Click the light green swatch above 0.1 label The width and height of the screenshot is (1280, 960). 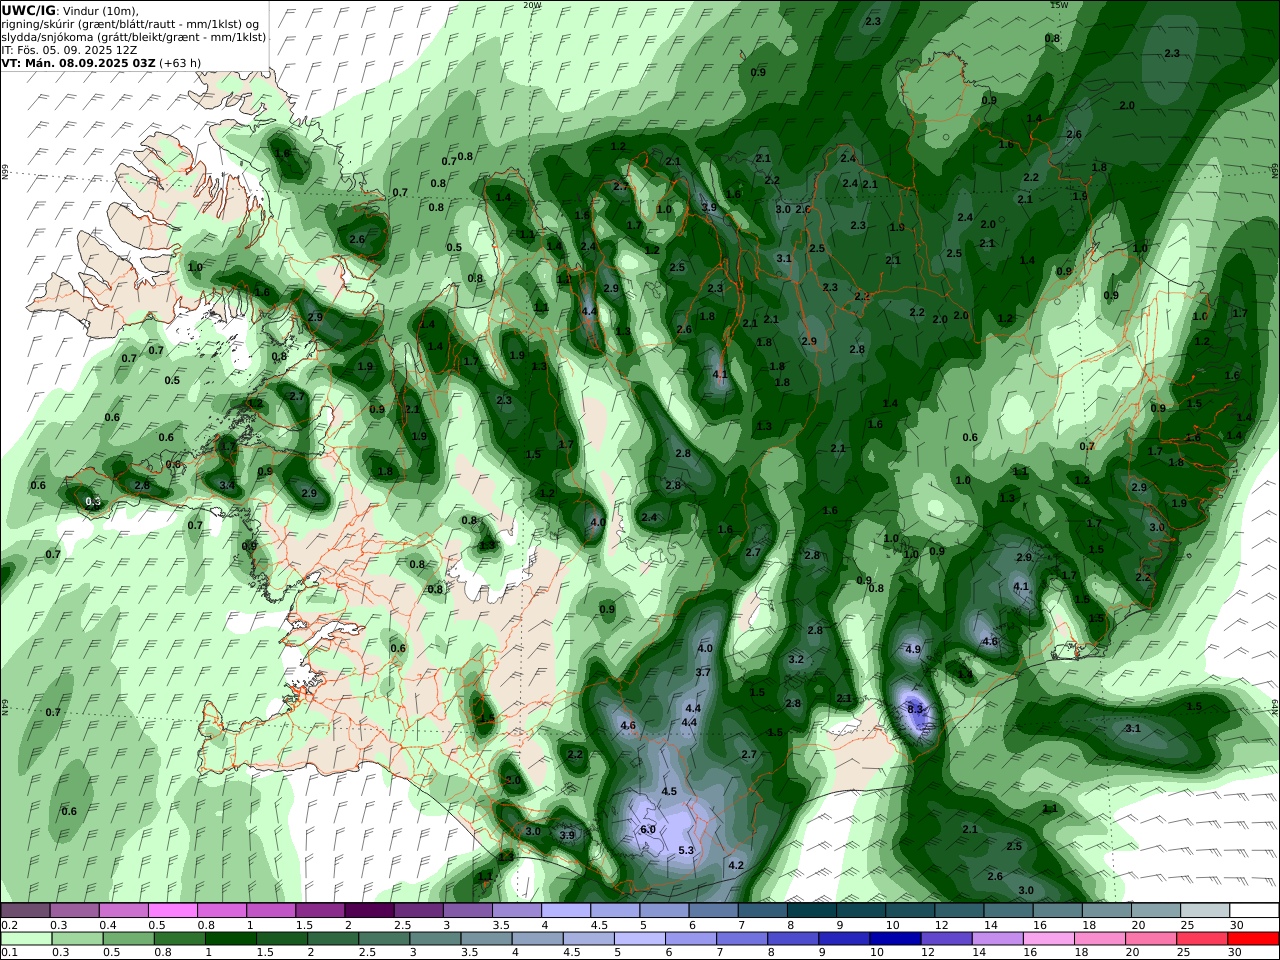[x=26, y=939]
